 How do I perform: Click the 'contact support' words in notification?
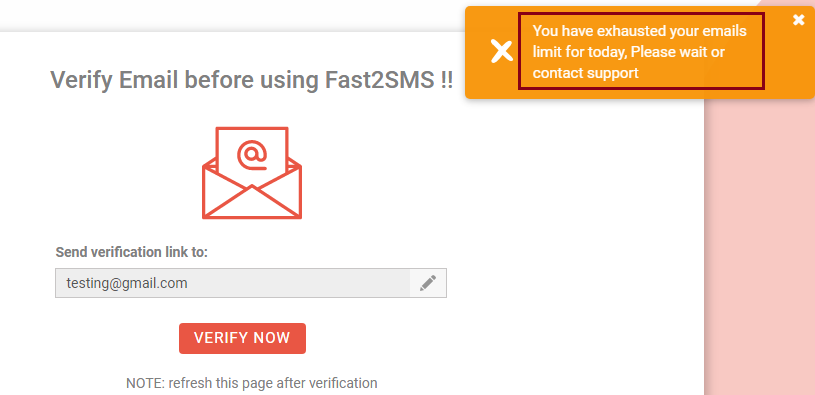[x=585, y=73]
